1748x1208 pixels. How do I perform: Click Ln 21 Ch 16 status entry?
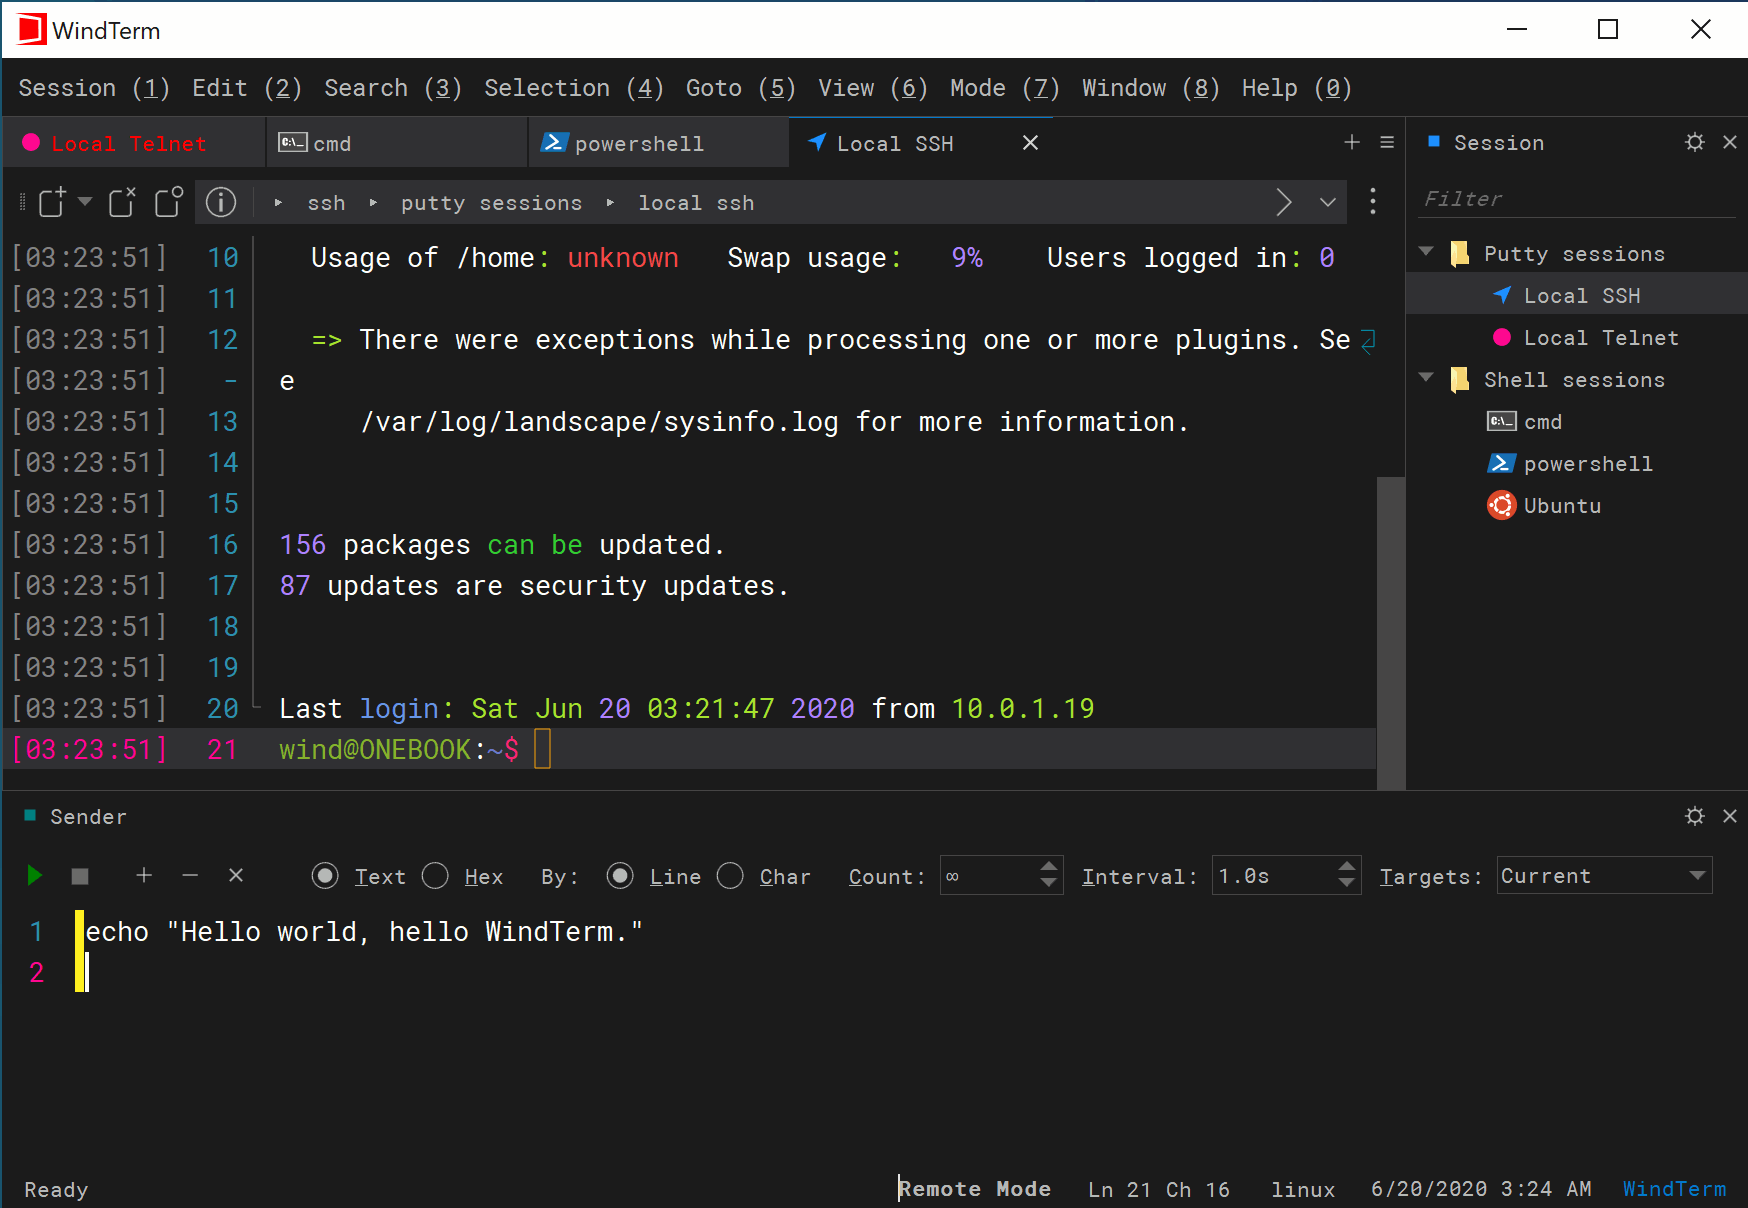pos(1159,1189)
